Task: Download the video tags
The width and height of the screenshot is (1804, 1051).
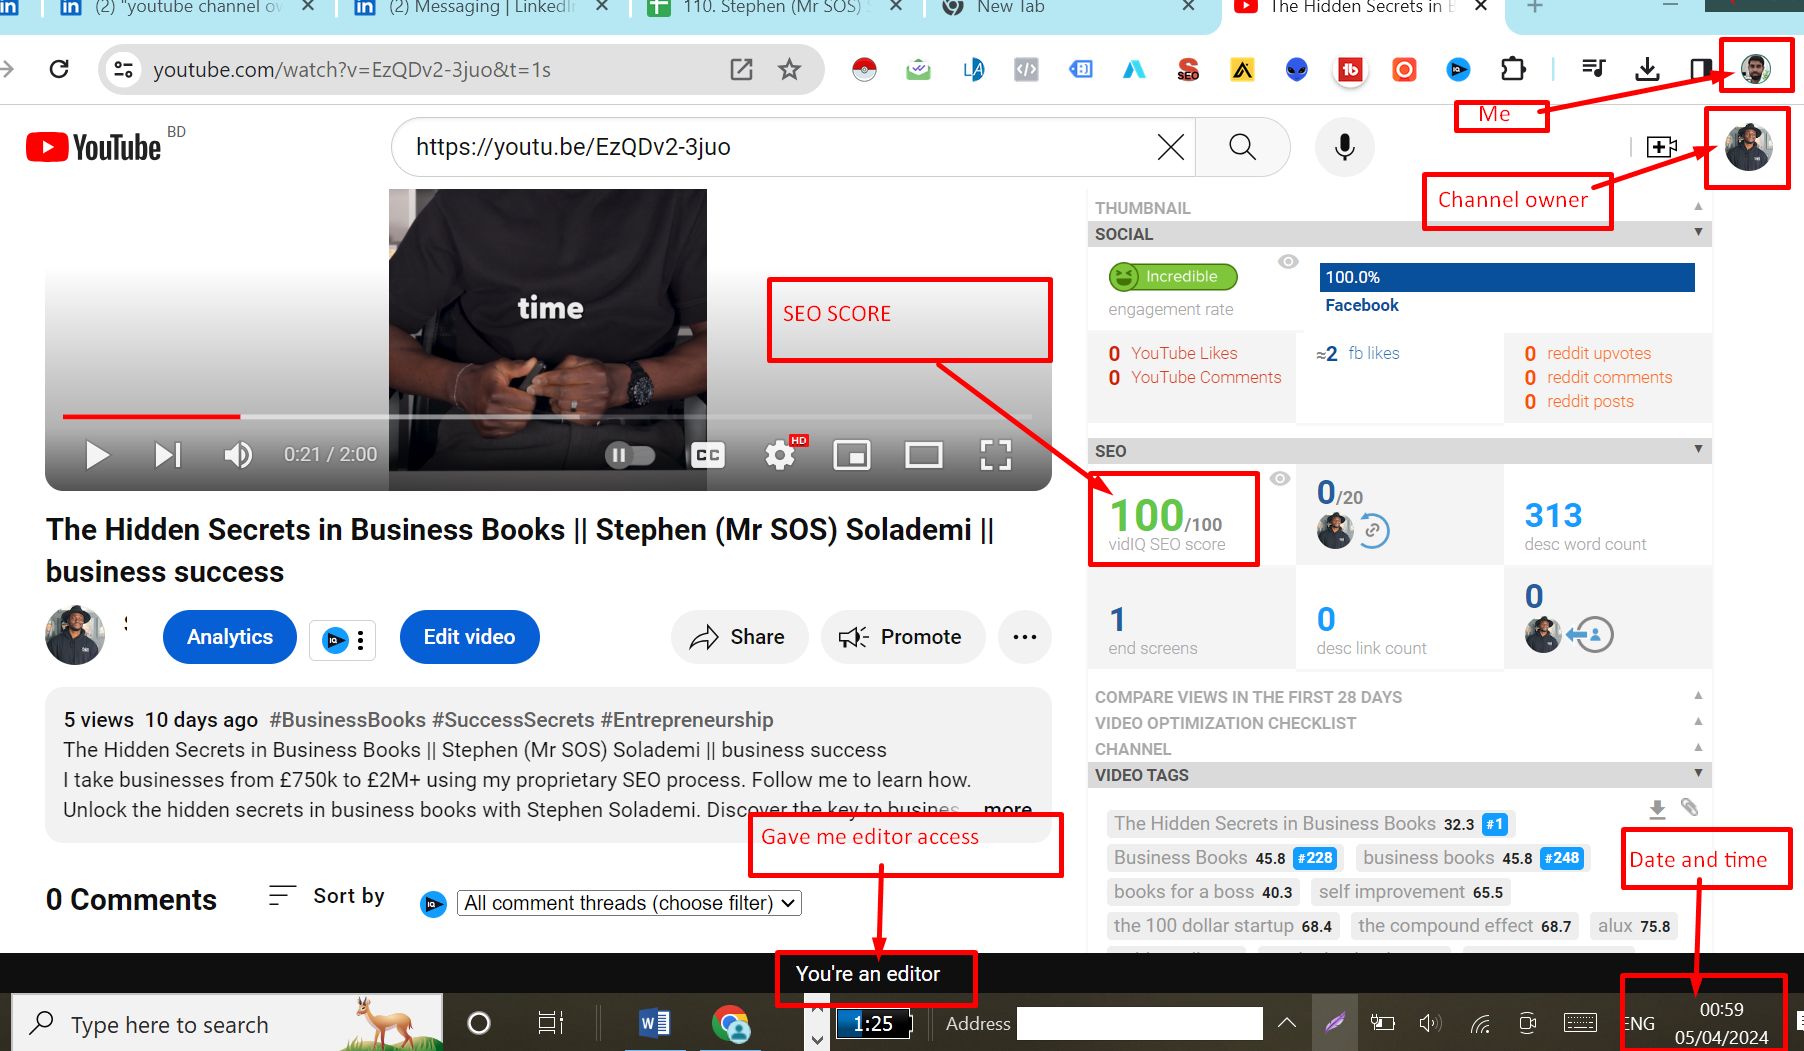Action: coord(1657,809)
